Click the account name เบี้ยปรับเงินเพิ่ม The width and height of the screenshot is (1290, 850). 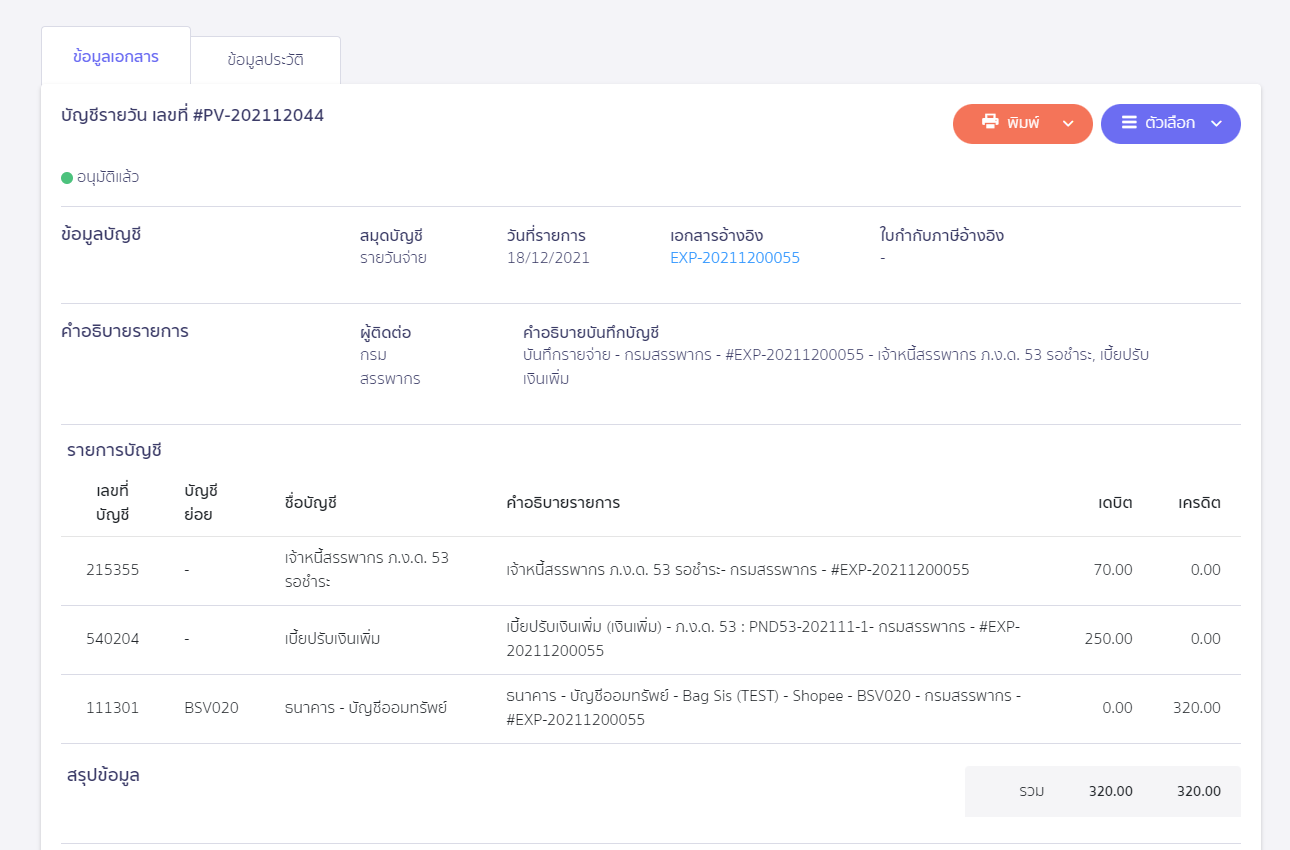332,639
